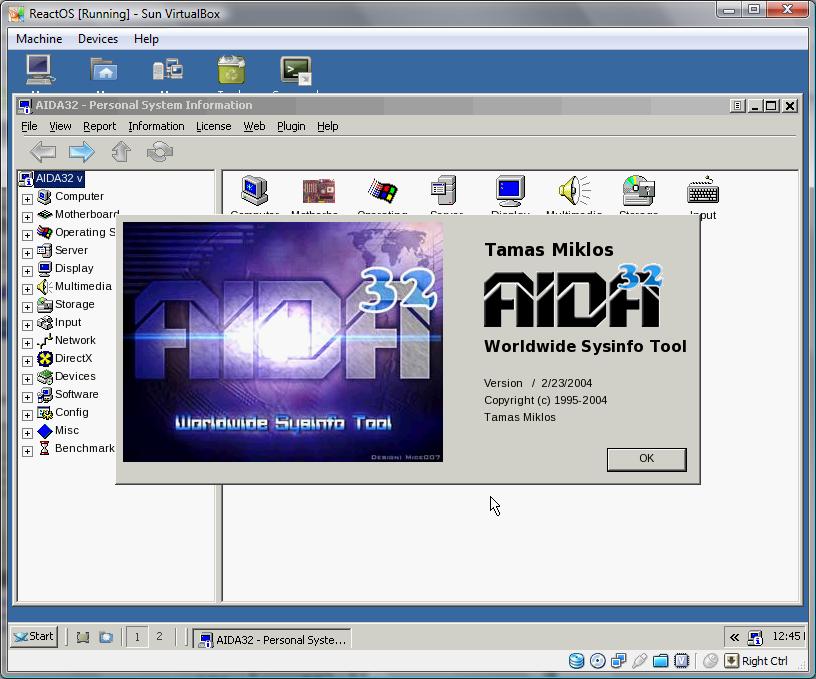Select the Input keyboard icon
Image resolution: width=816 pixels, height=679 pixels.
[x=702, y=193]
